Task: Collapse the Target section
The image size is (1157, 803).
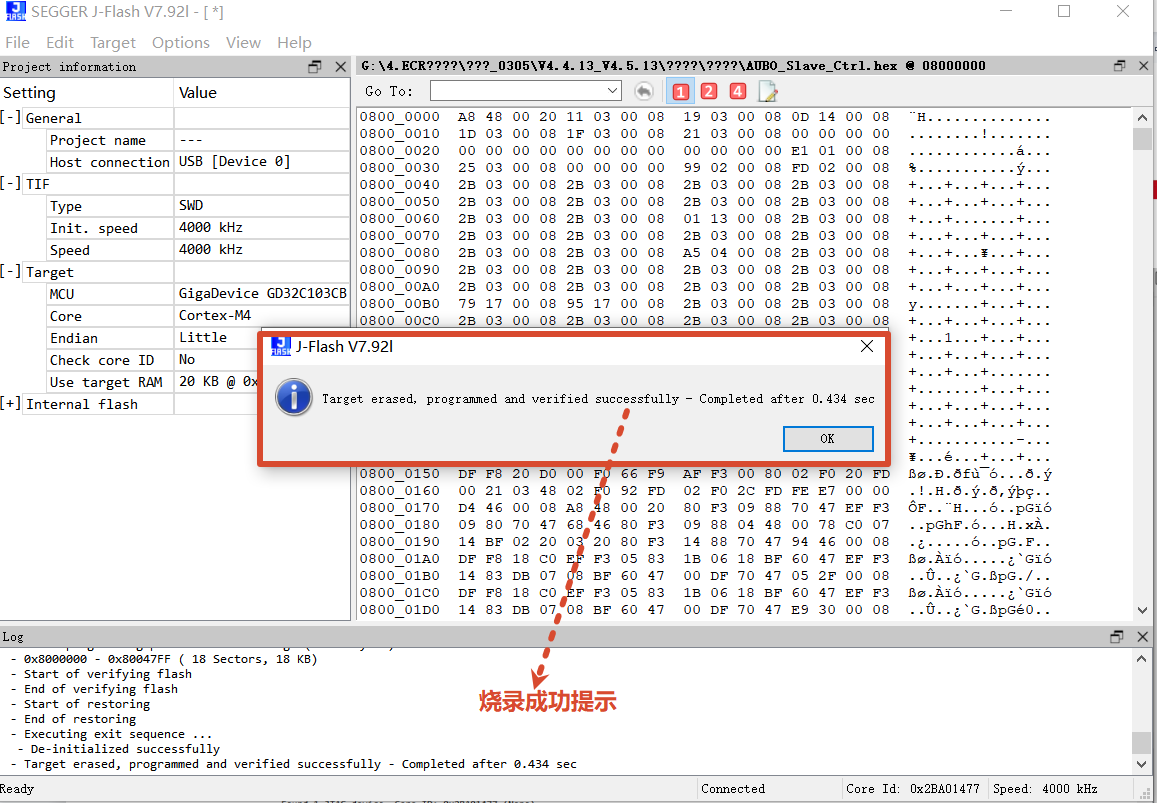Action: point(10,272)
